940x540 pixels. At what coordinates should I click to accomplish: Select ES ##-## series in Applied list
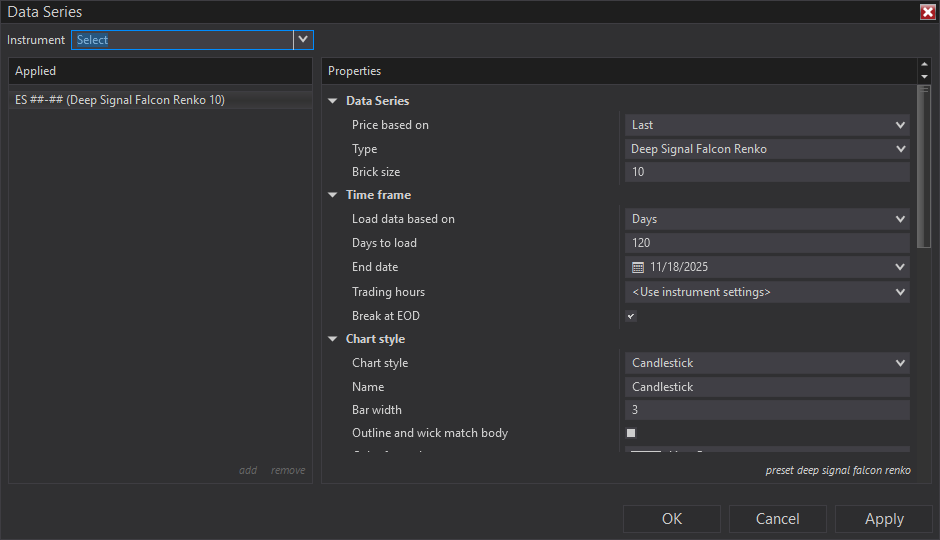click(x=120, y=100)
